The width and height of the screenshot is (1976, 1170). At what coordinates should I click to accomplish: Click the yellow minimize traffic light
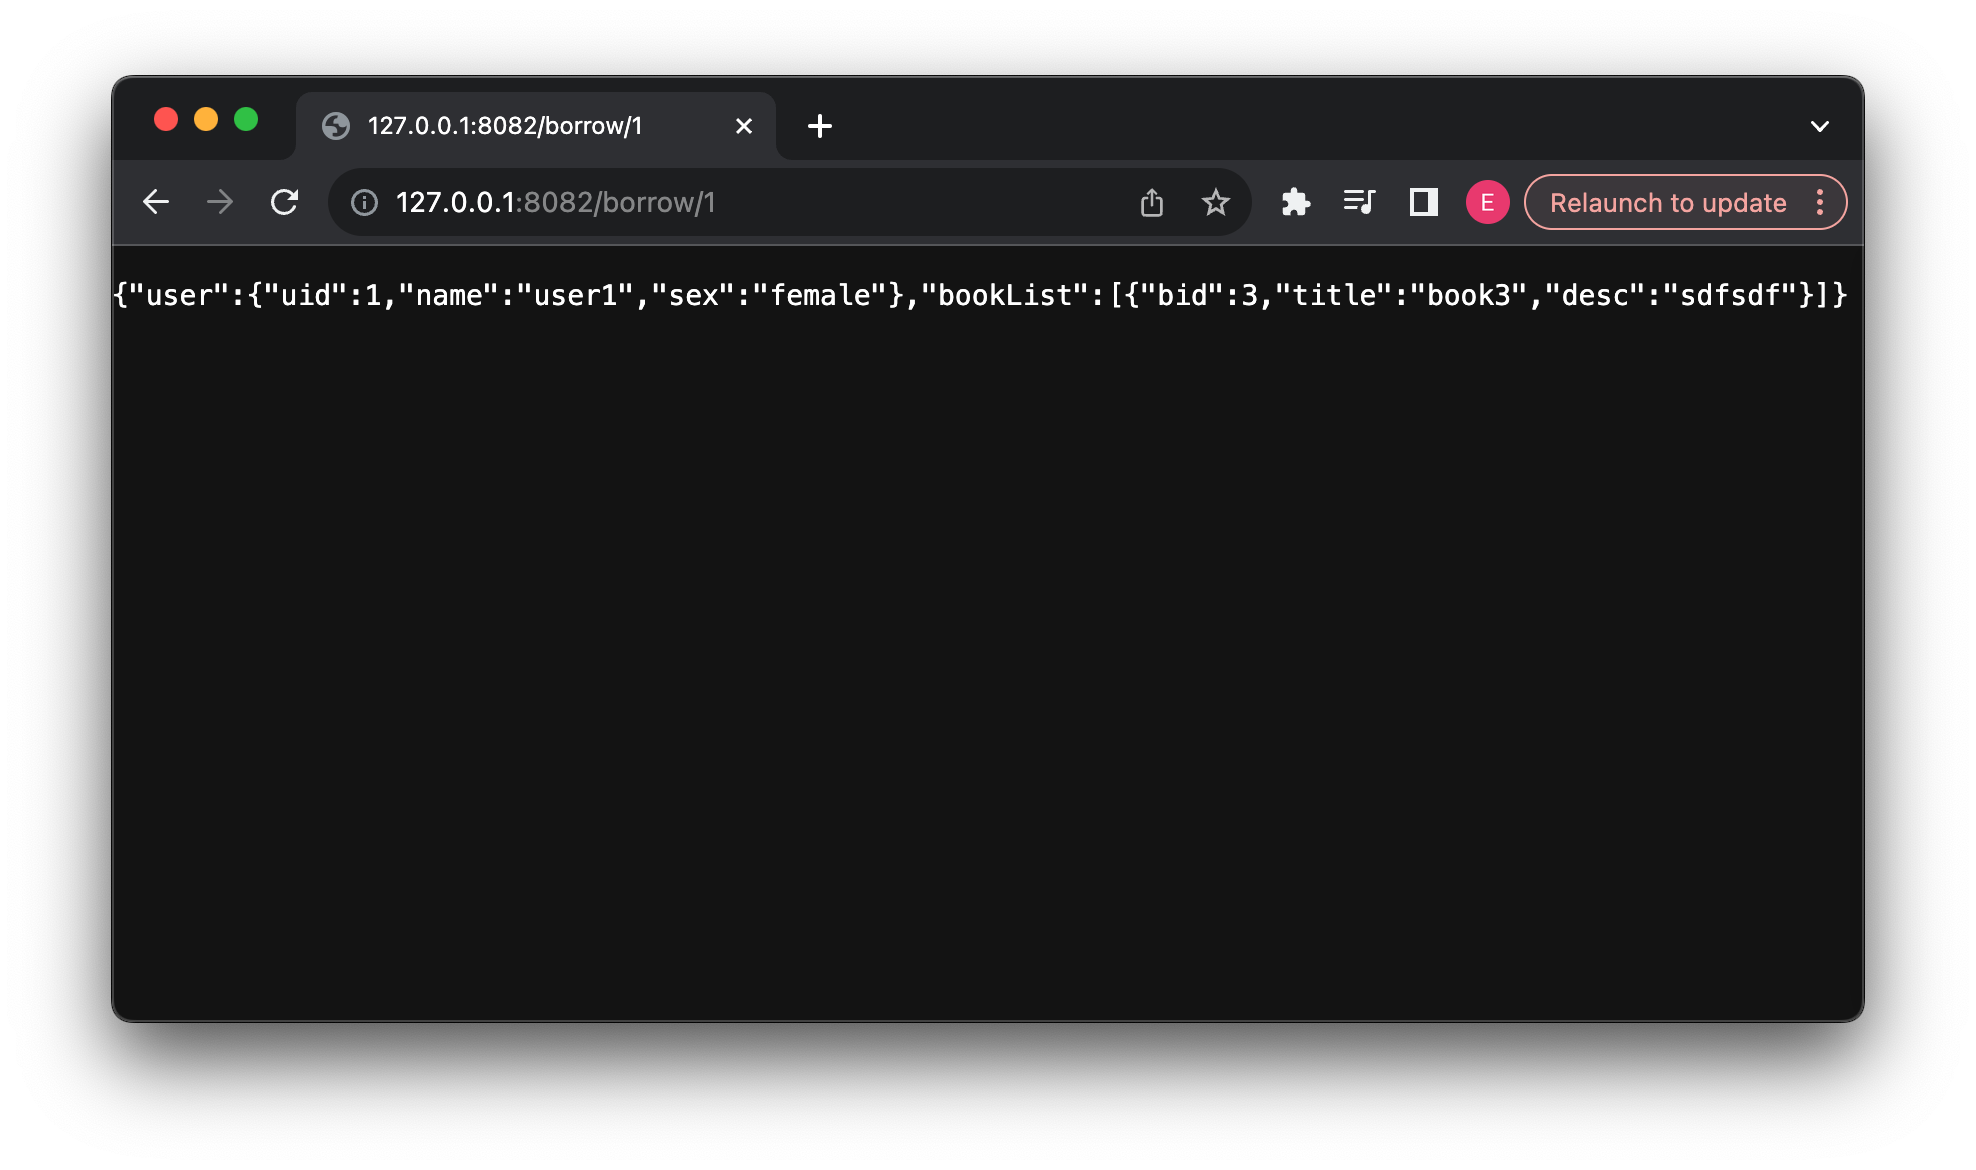coord(206,119)
